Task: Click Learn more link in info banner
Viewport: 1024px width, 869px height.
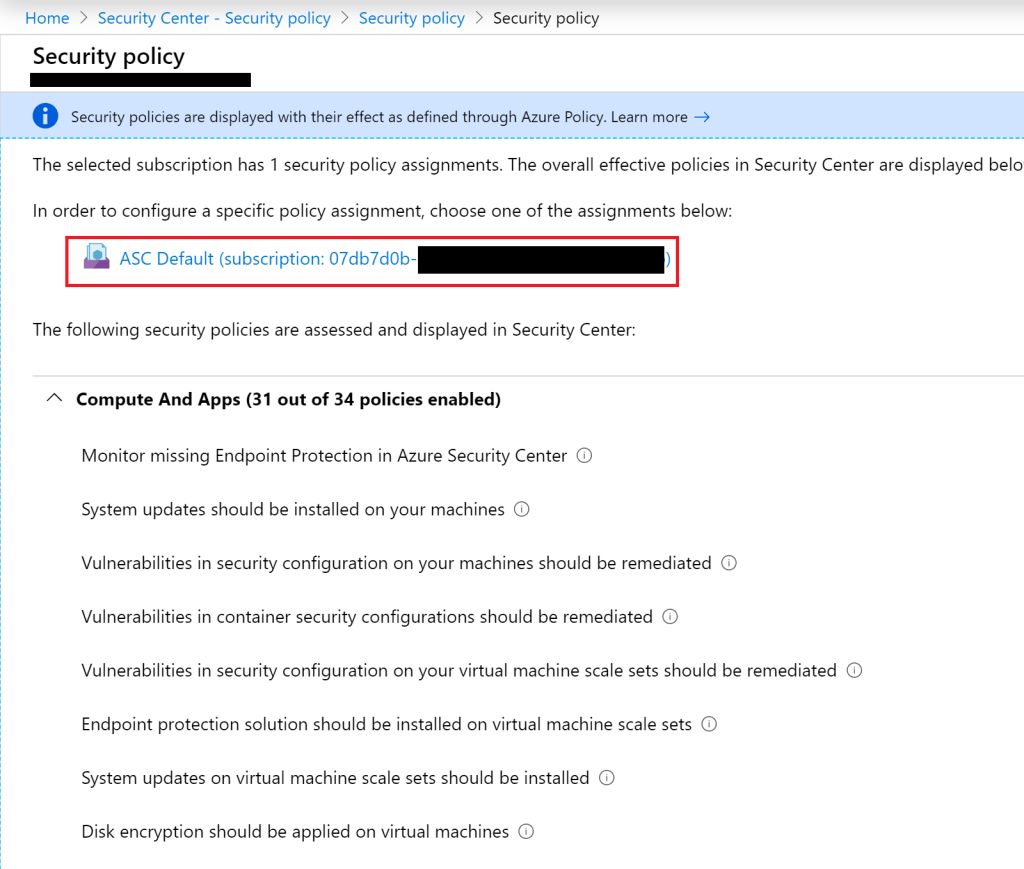Action: tap(649, 117)
